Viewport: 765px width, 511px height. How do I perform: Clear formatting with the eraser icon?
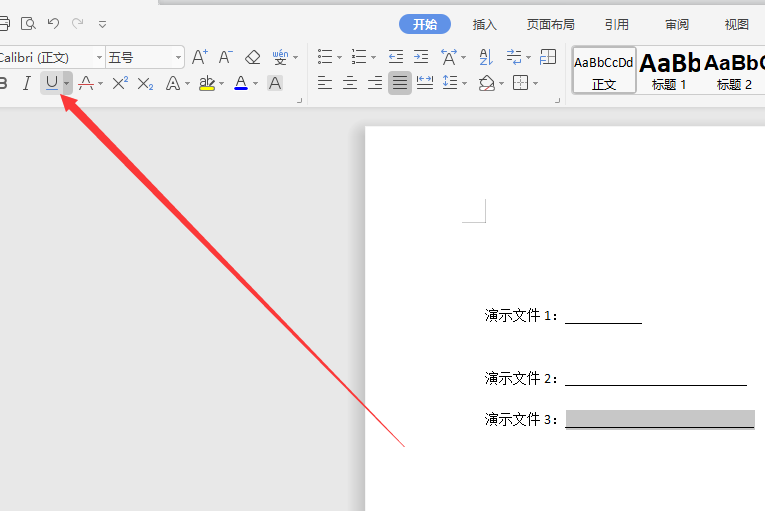click(252, 57)
